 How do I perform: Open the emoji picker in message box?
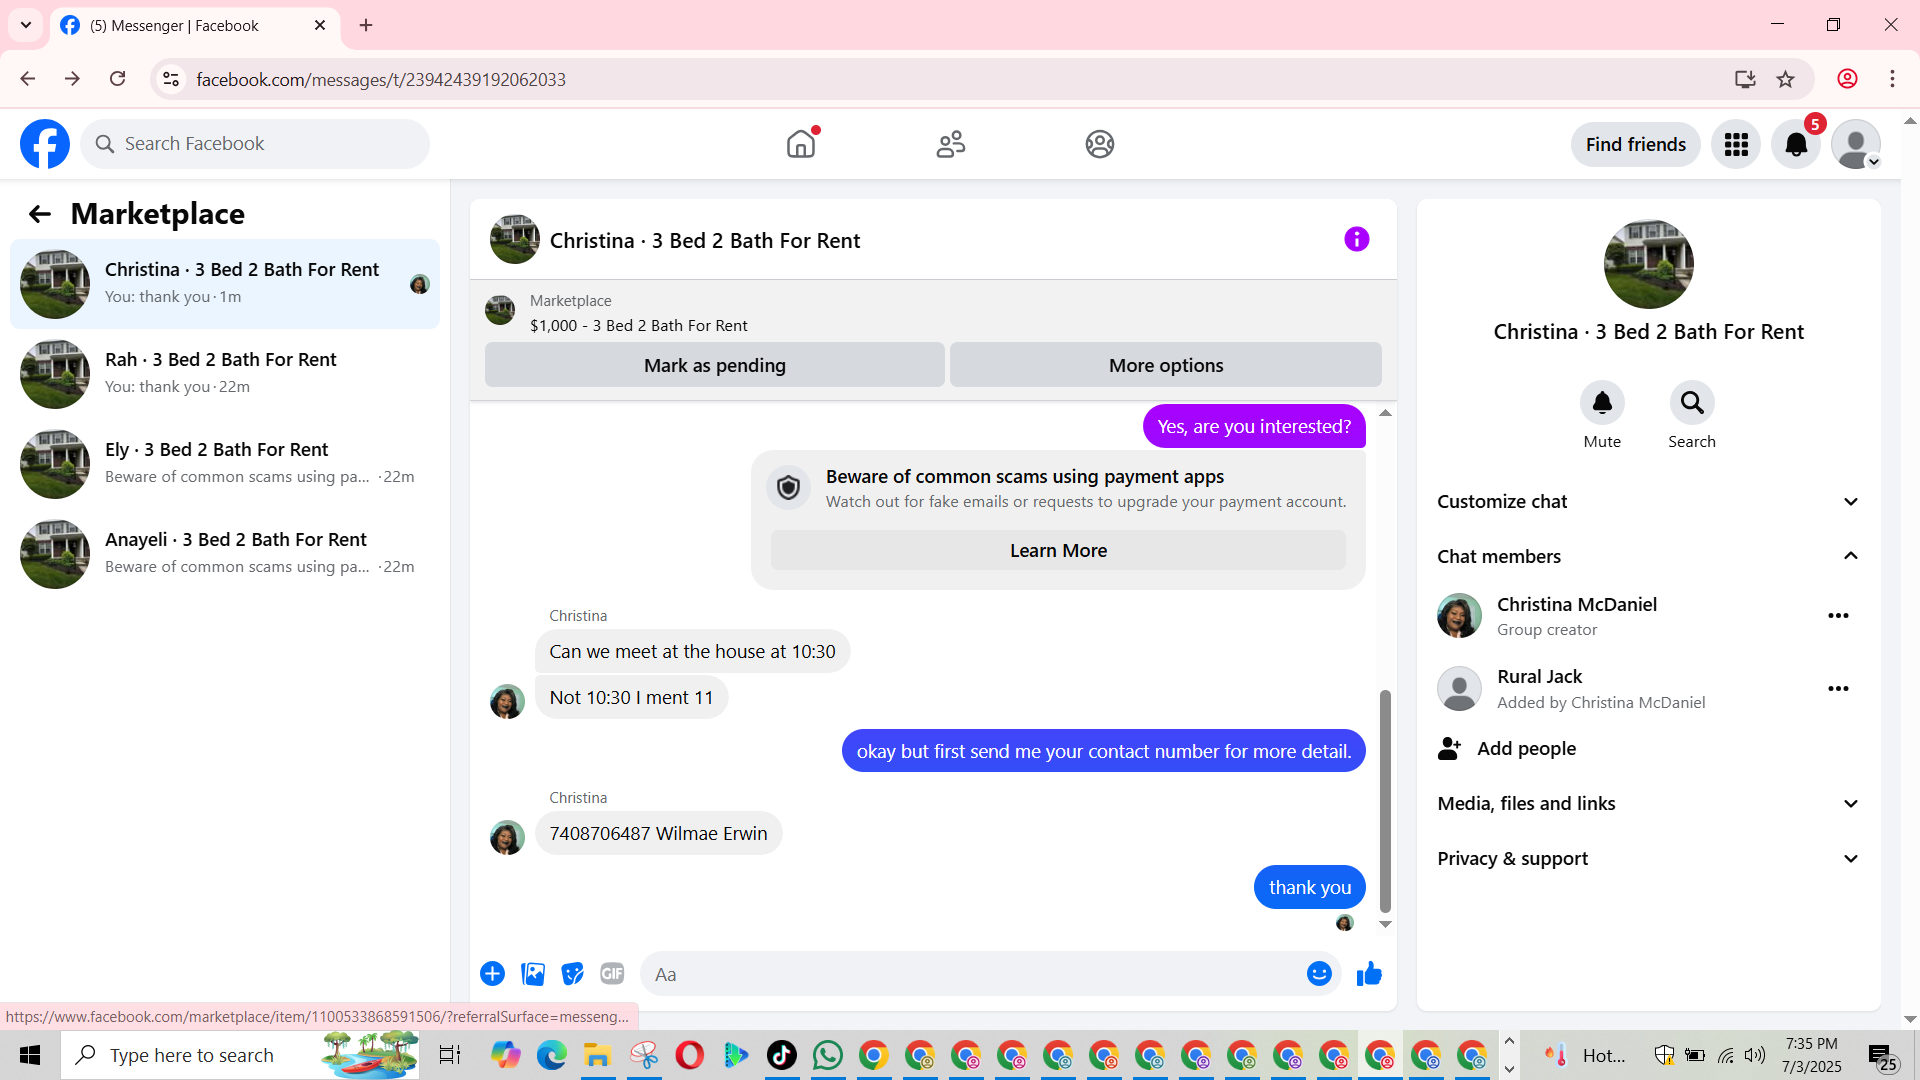(x=1319, y=973)
